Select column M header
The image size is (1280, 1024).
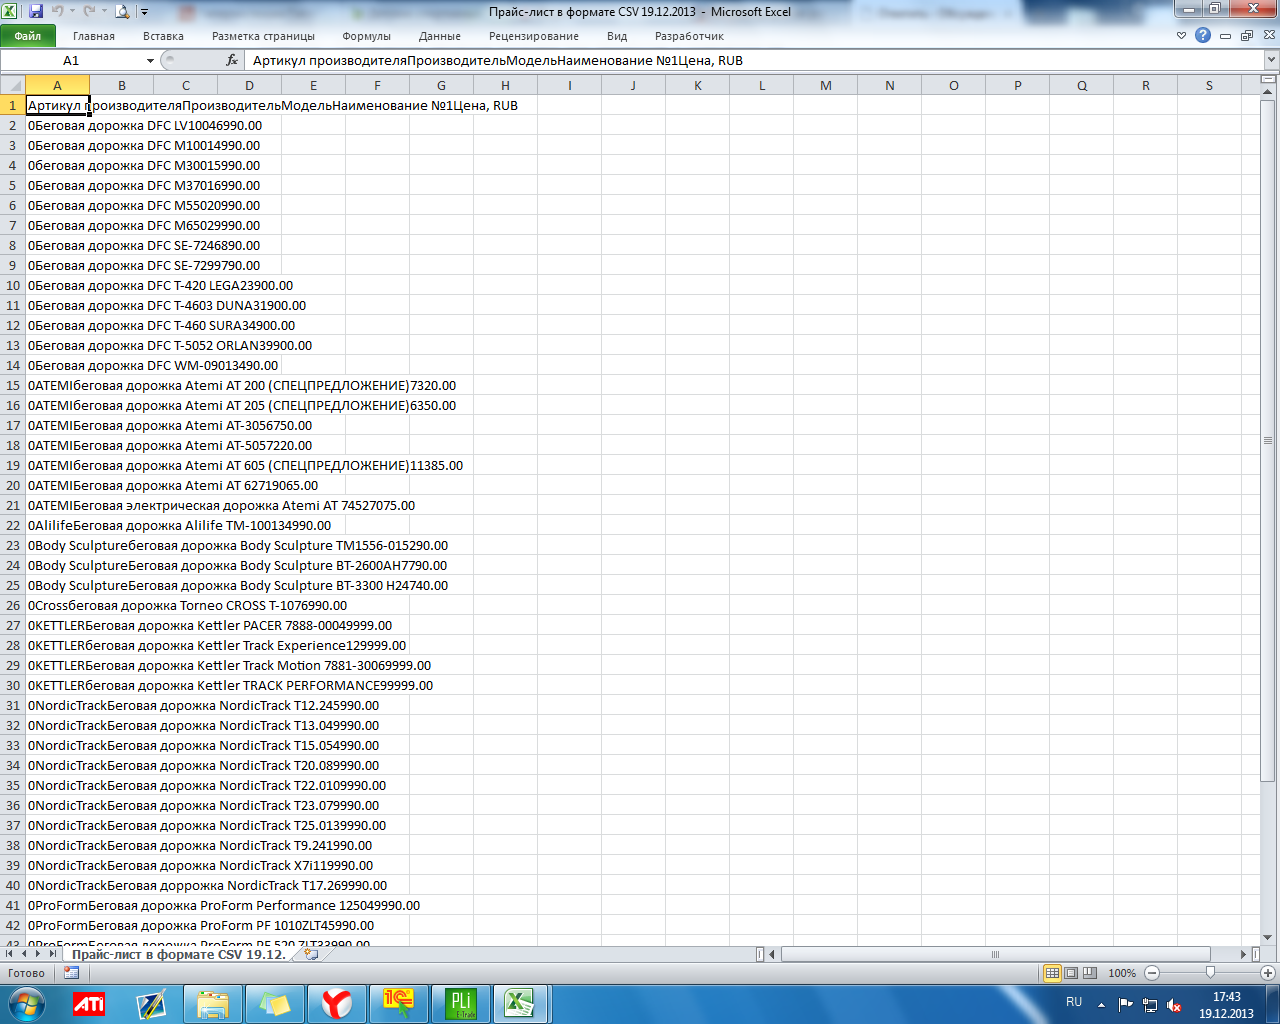pyautogui.click(x=825, y=85)
